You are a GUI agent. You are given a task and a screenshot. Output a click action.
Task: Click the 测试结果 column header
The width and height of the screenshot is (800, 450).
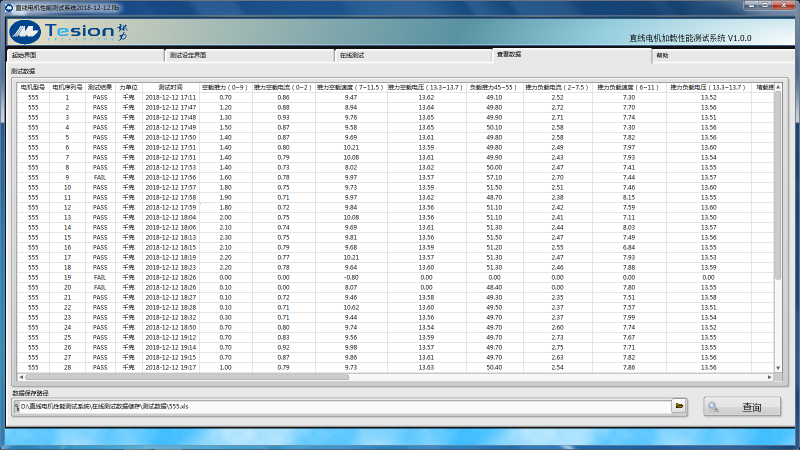[x=100, y=87]
